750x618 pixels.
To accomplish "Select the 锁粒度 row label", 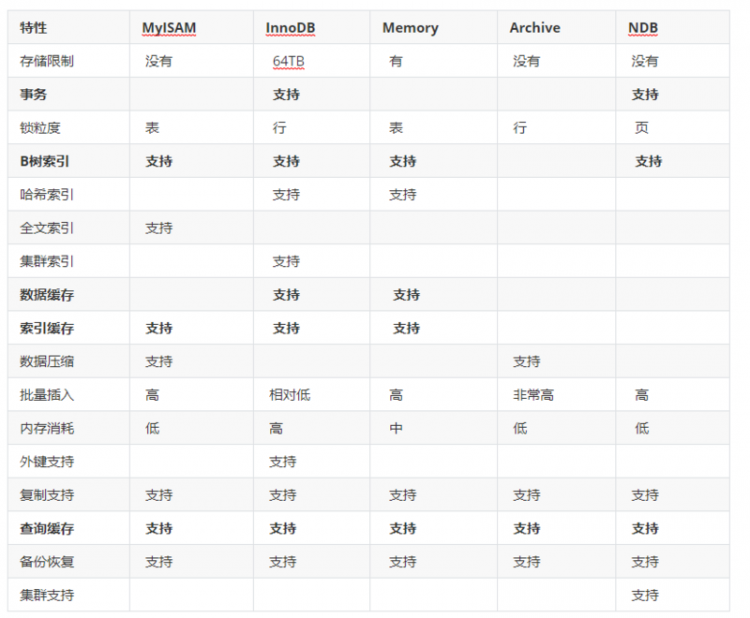I will pos(40,128).
